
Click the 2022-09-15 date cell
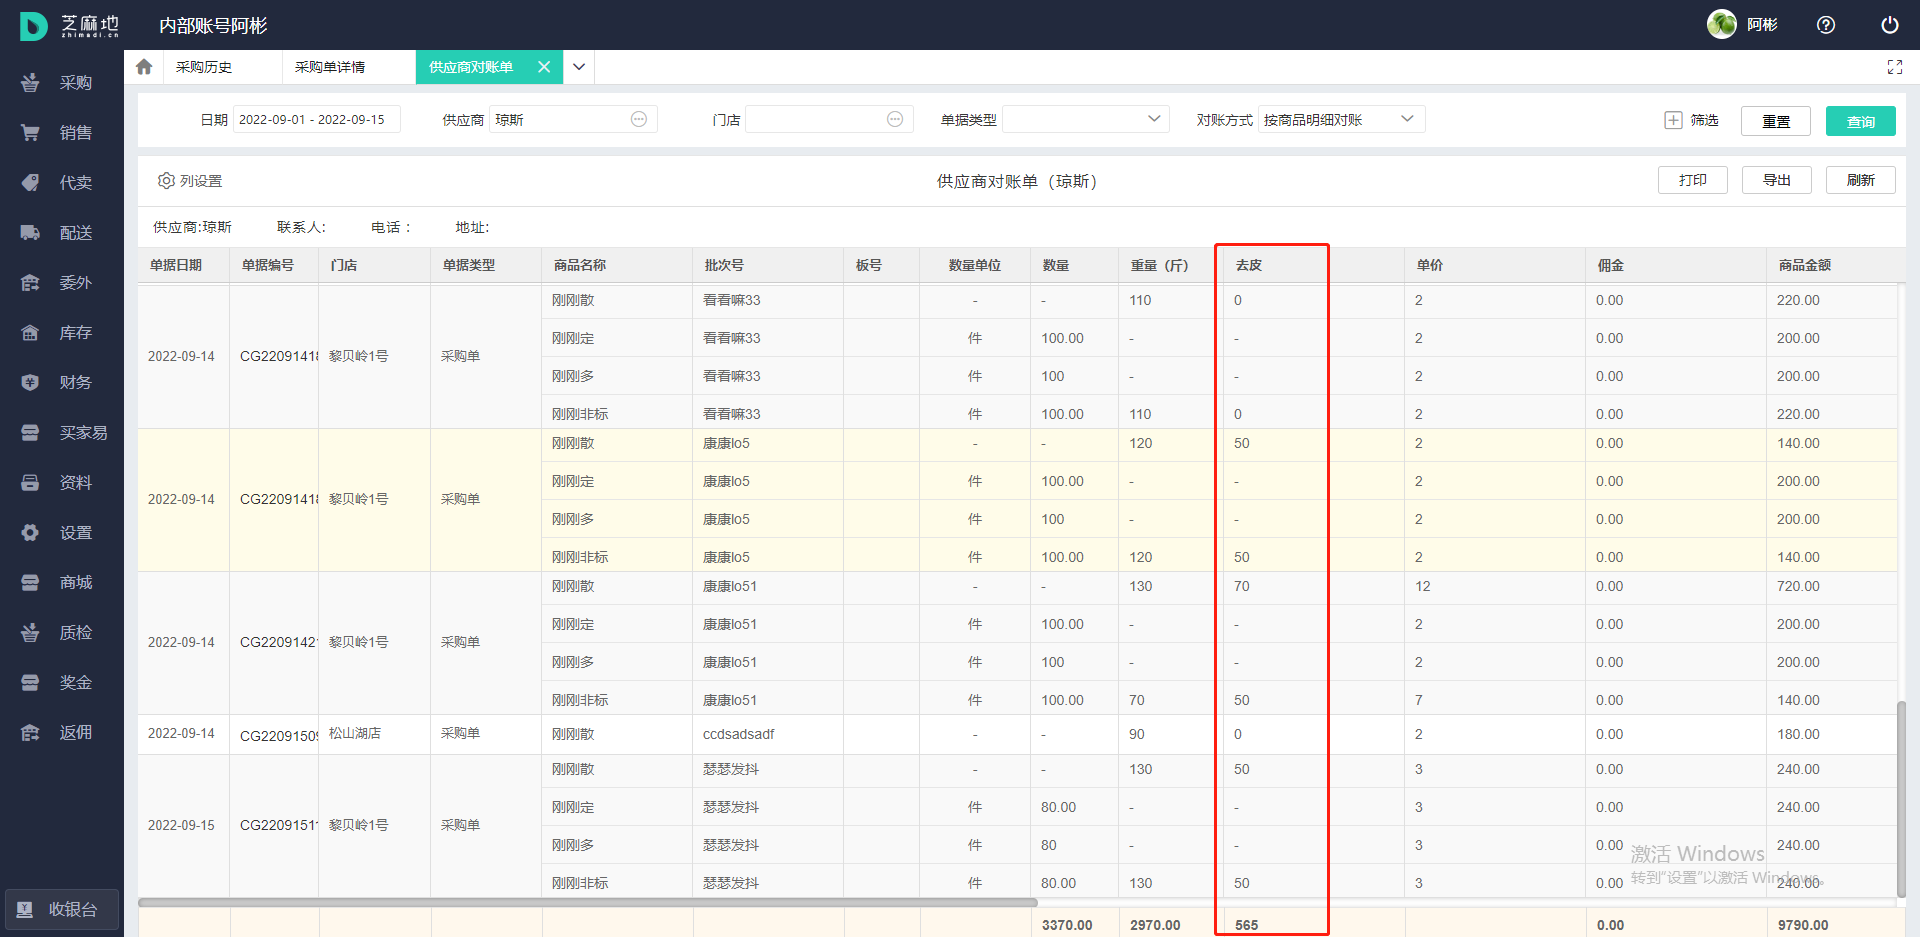(181, 825)
